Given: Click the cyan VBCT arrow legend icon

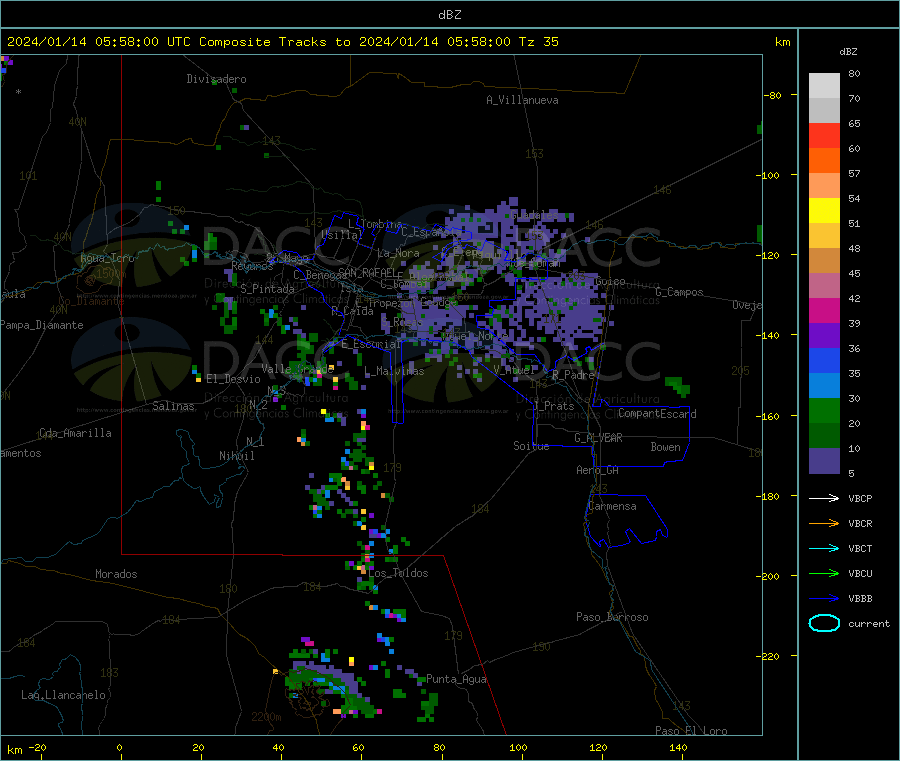Looking at the screenshot, I should tap(824, 549).
